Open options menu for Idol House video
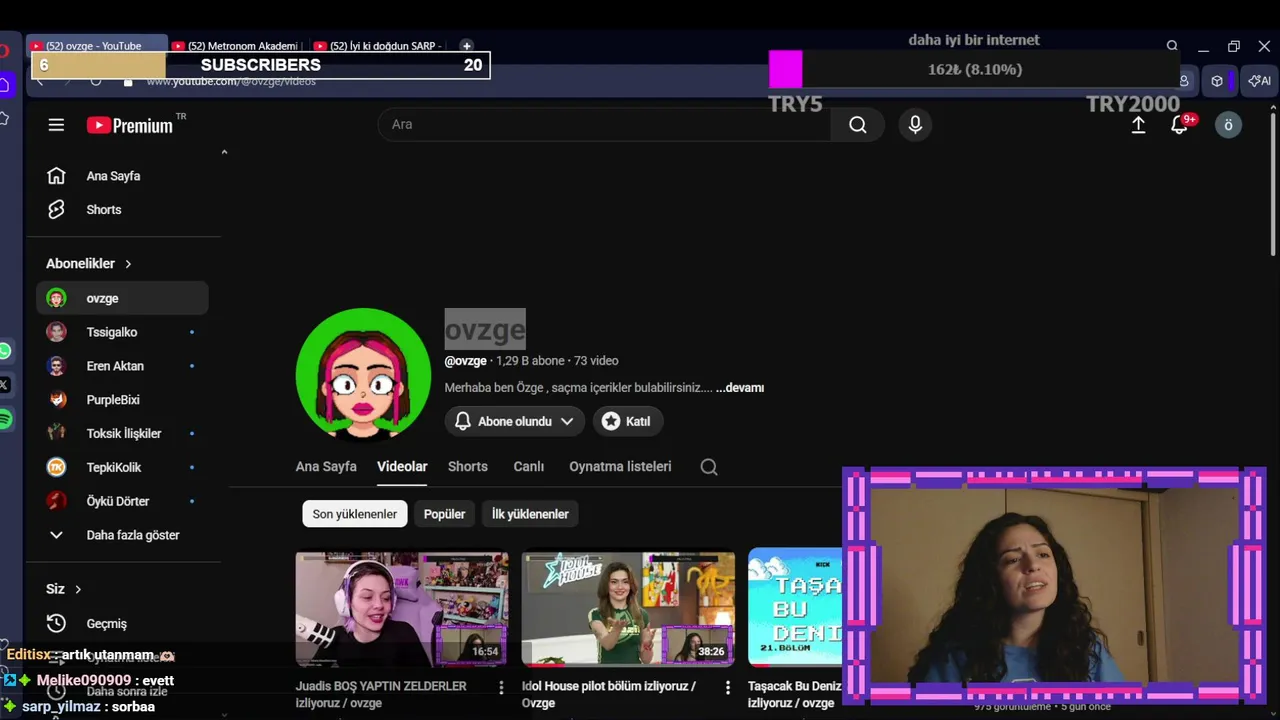The image size is (1280, 720). coord(727,688)
